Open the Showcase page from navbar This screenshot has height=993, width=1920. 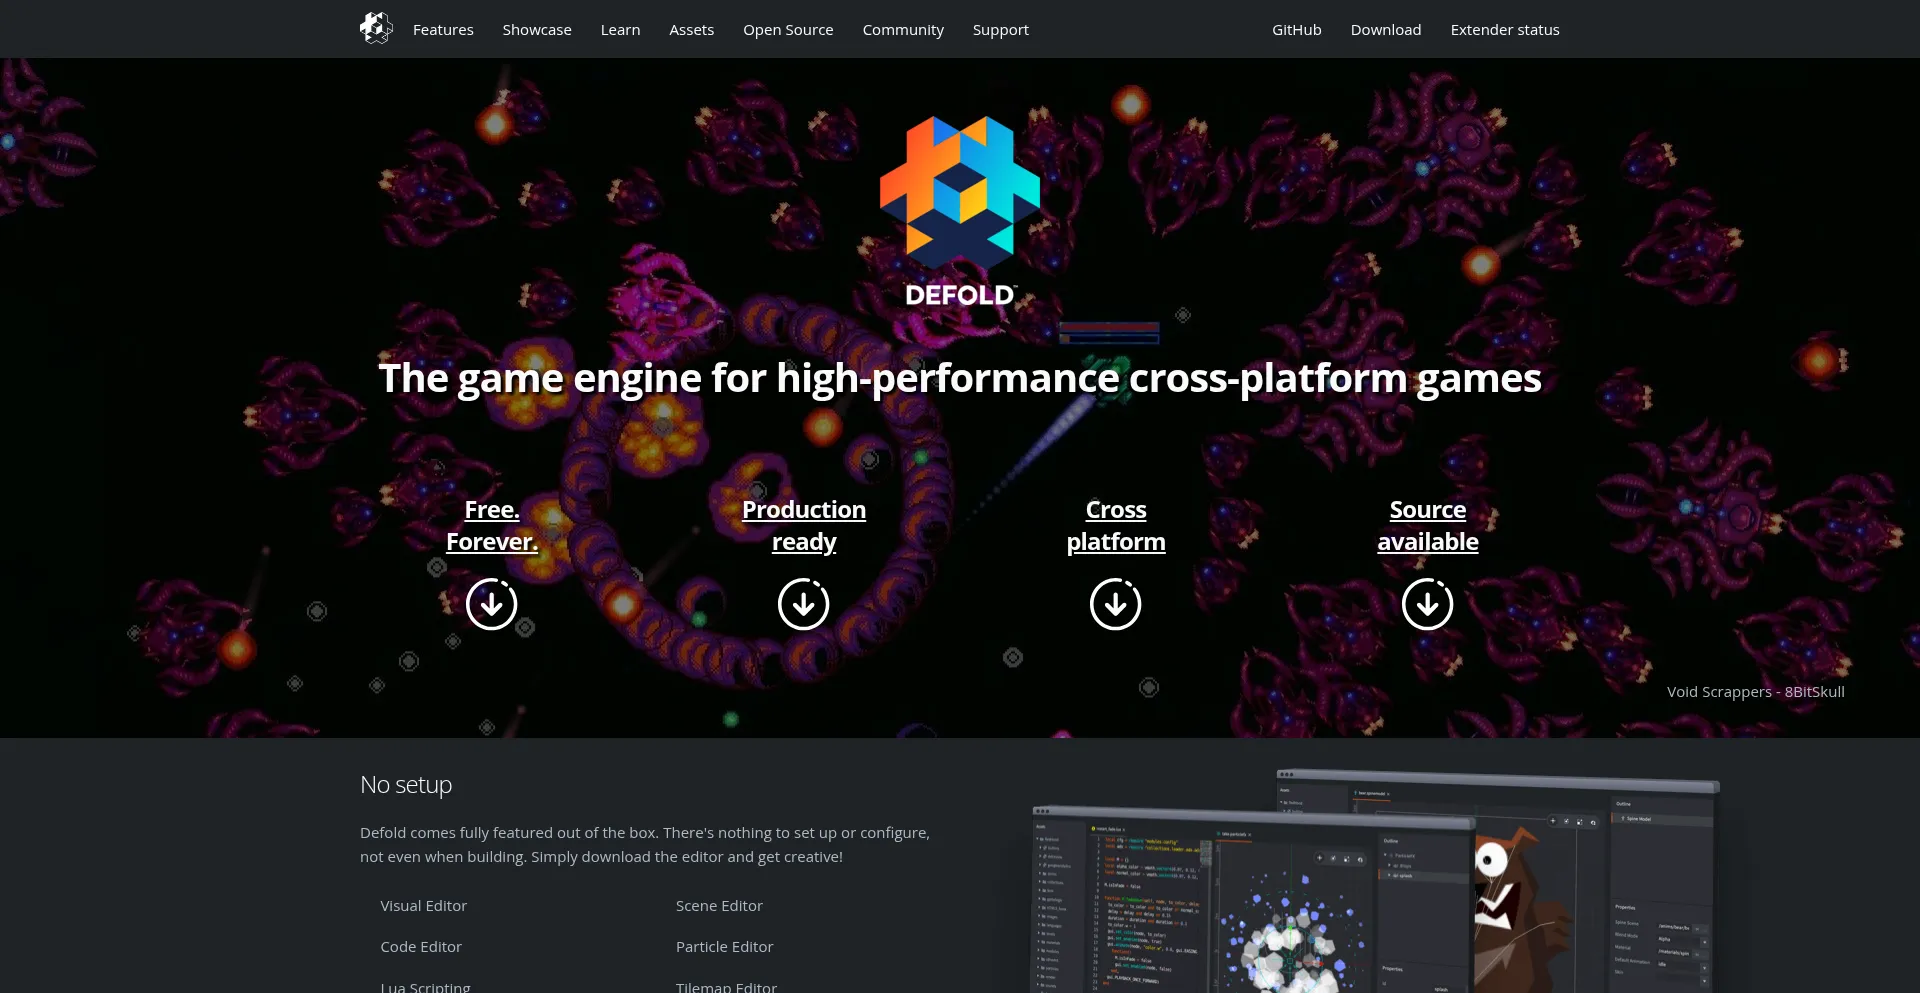click(537, 30)
